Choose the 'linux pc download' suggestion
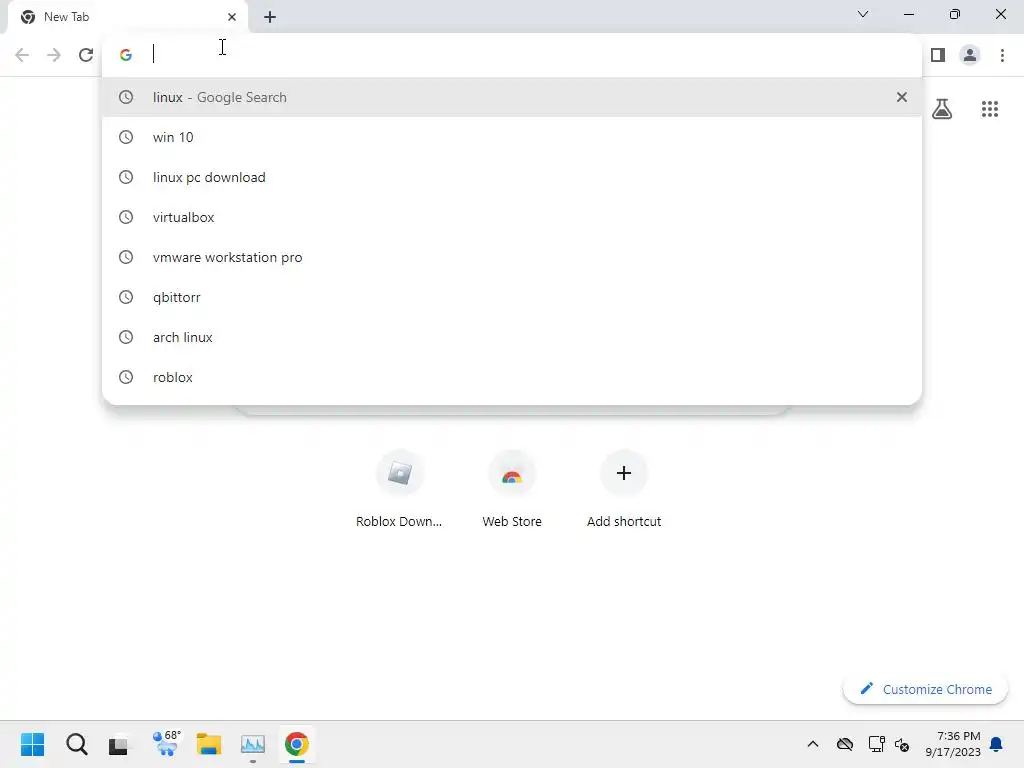 [512, 177]
